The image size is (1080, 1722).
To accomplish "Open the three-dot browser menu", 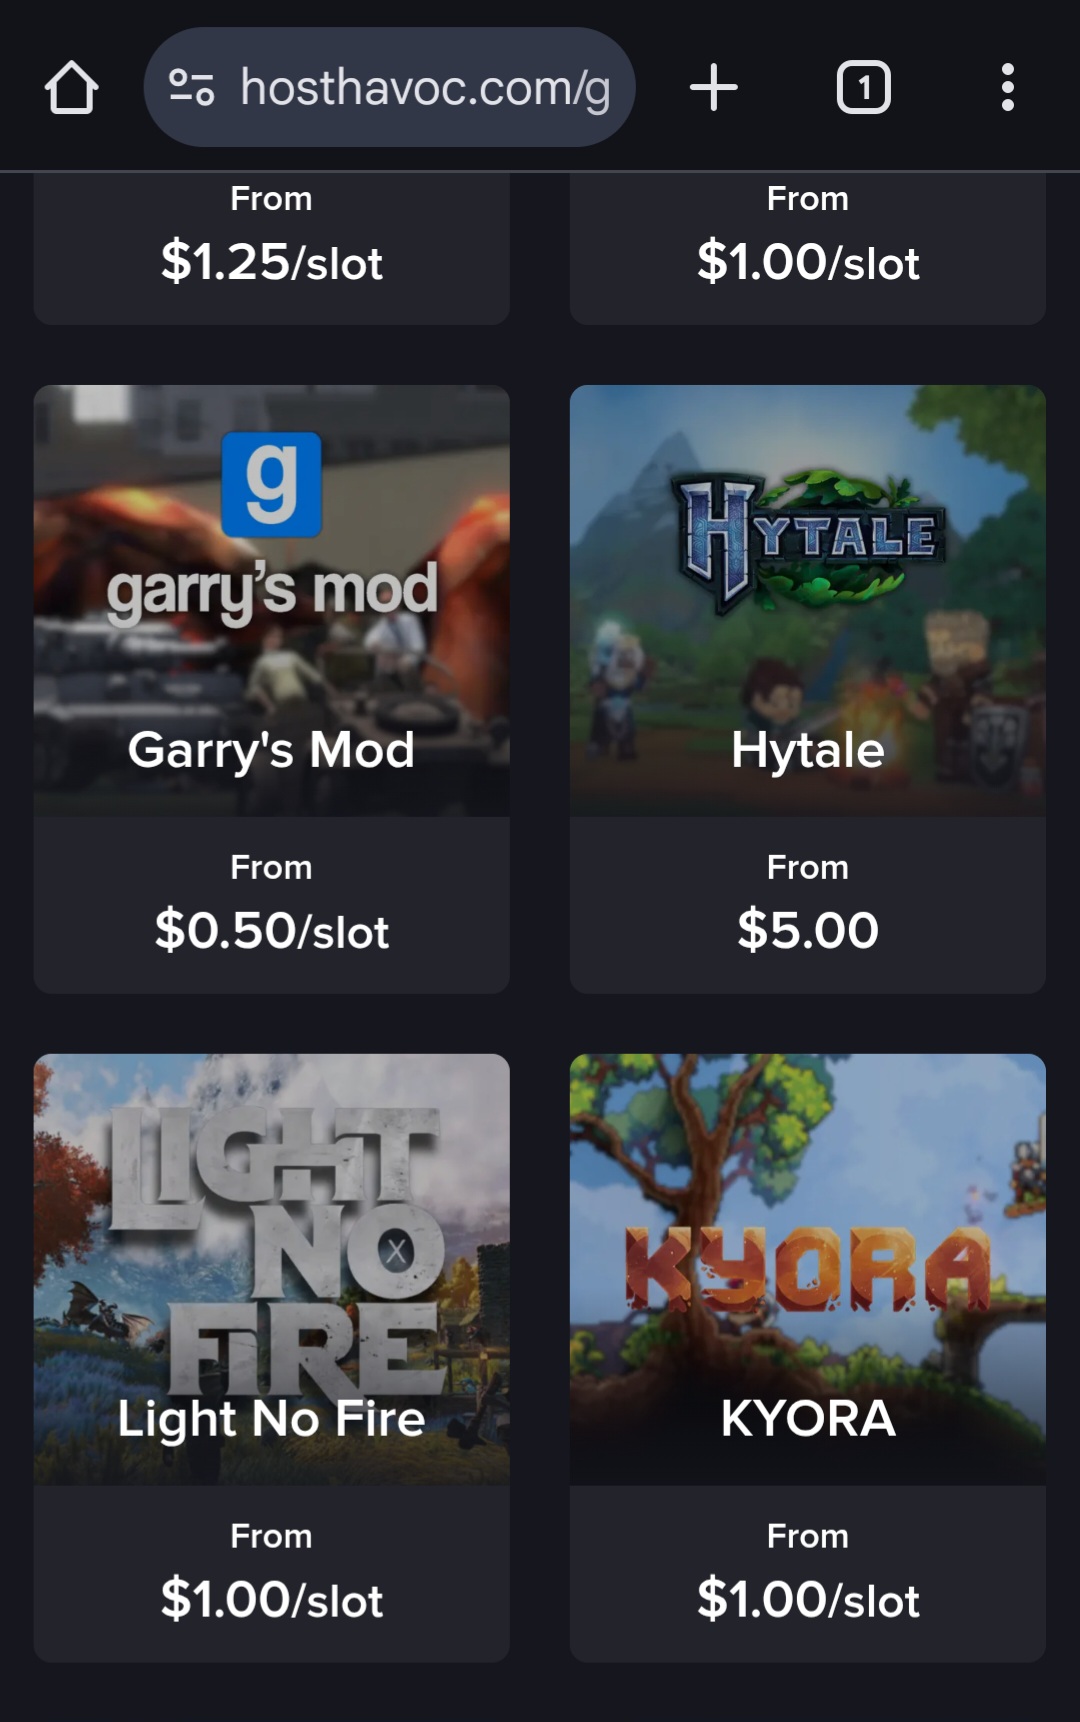I will pyautogui.click(x=1007, y=87).
